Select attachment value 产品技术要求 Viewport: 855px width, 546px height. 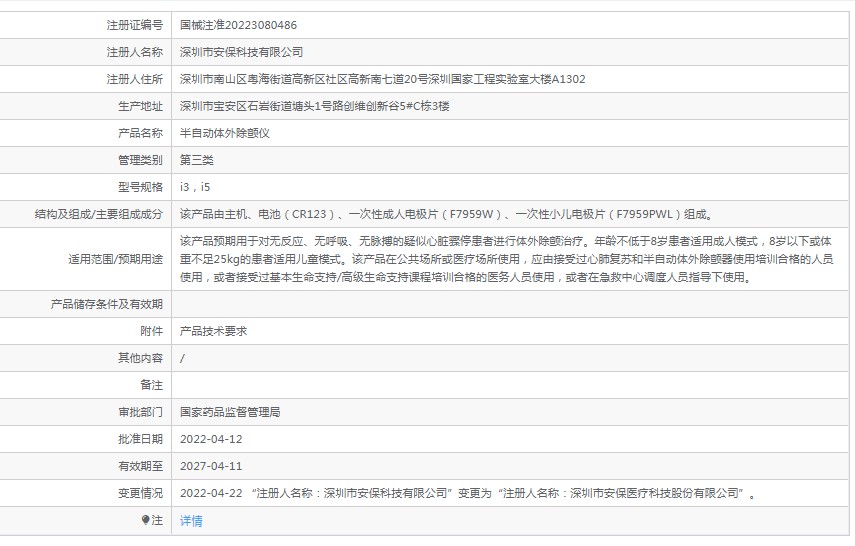pyautogui.click(x=213, y=331)
